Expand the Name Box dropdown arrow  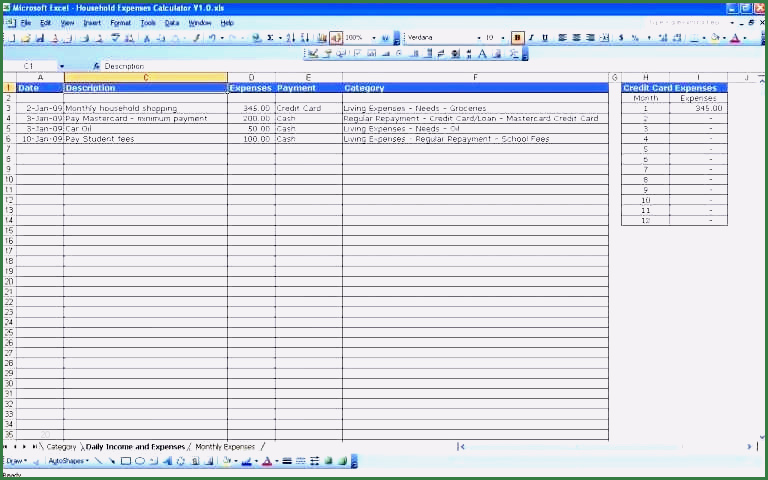pyautogui.click(x=61, y=66)
